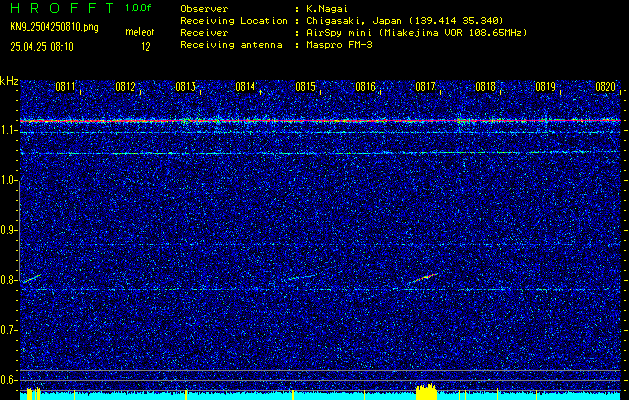
Task: Click the filename KN9_2504250810.png
Action: 54,27
